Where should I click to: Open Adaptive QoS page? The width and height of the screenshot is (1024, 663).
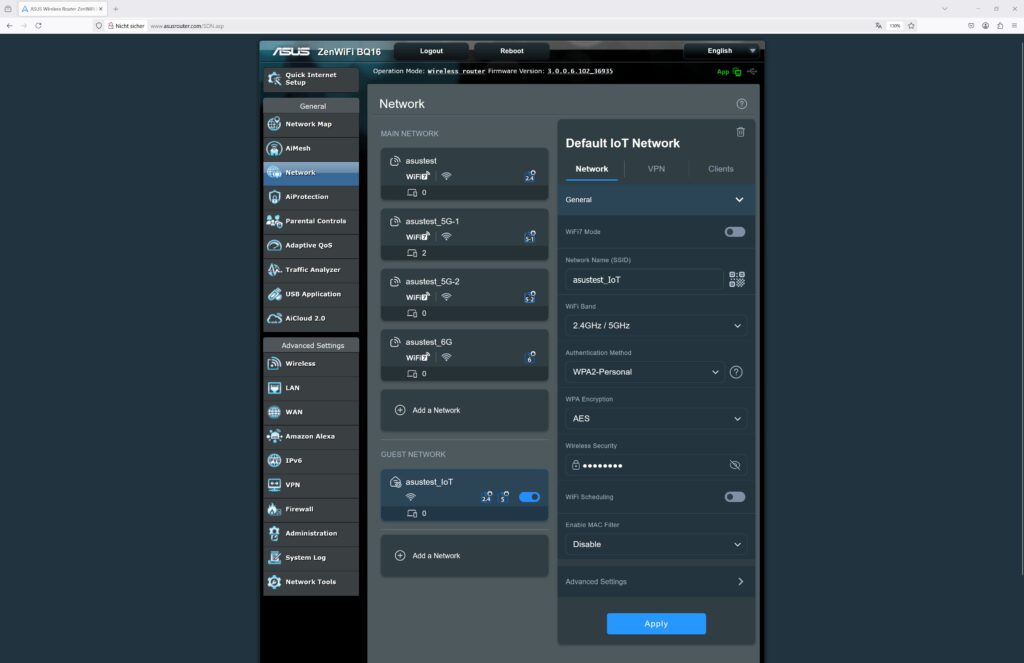coord(311,246)
